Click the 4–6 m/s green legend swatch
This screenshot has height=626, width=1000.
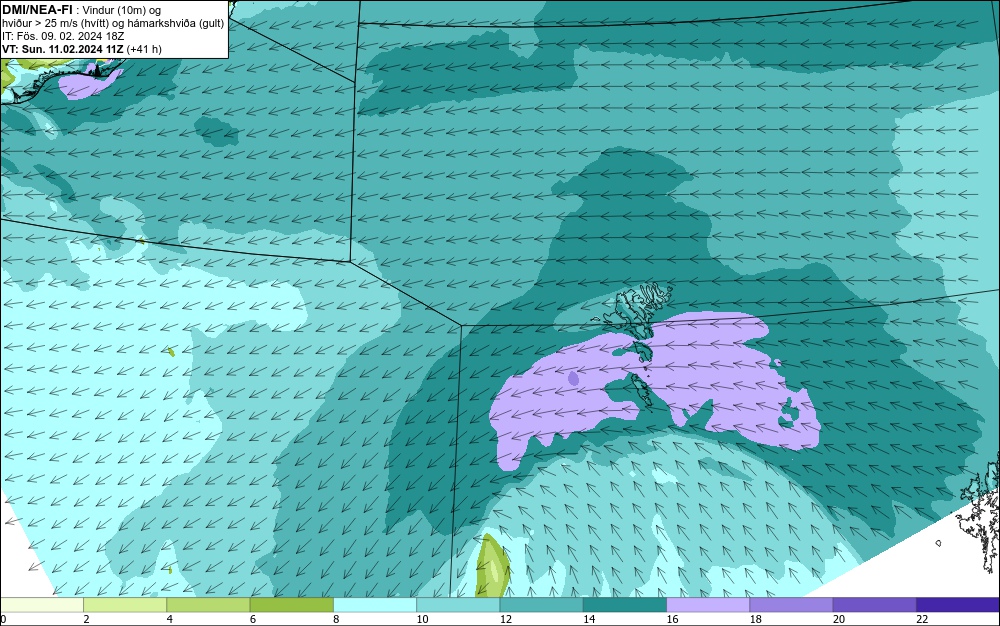pyautogui.click(x=208, y=605)
